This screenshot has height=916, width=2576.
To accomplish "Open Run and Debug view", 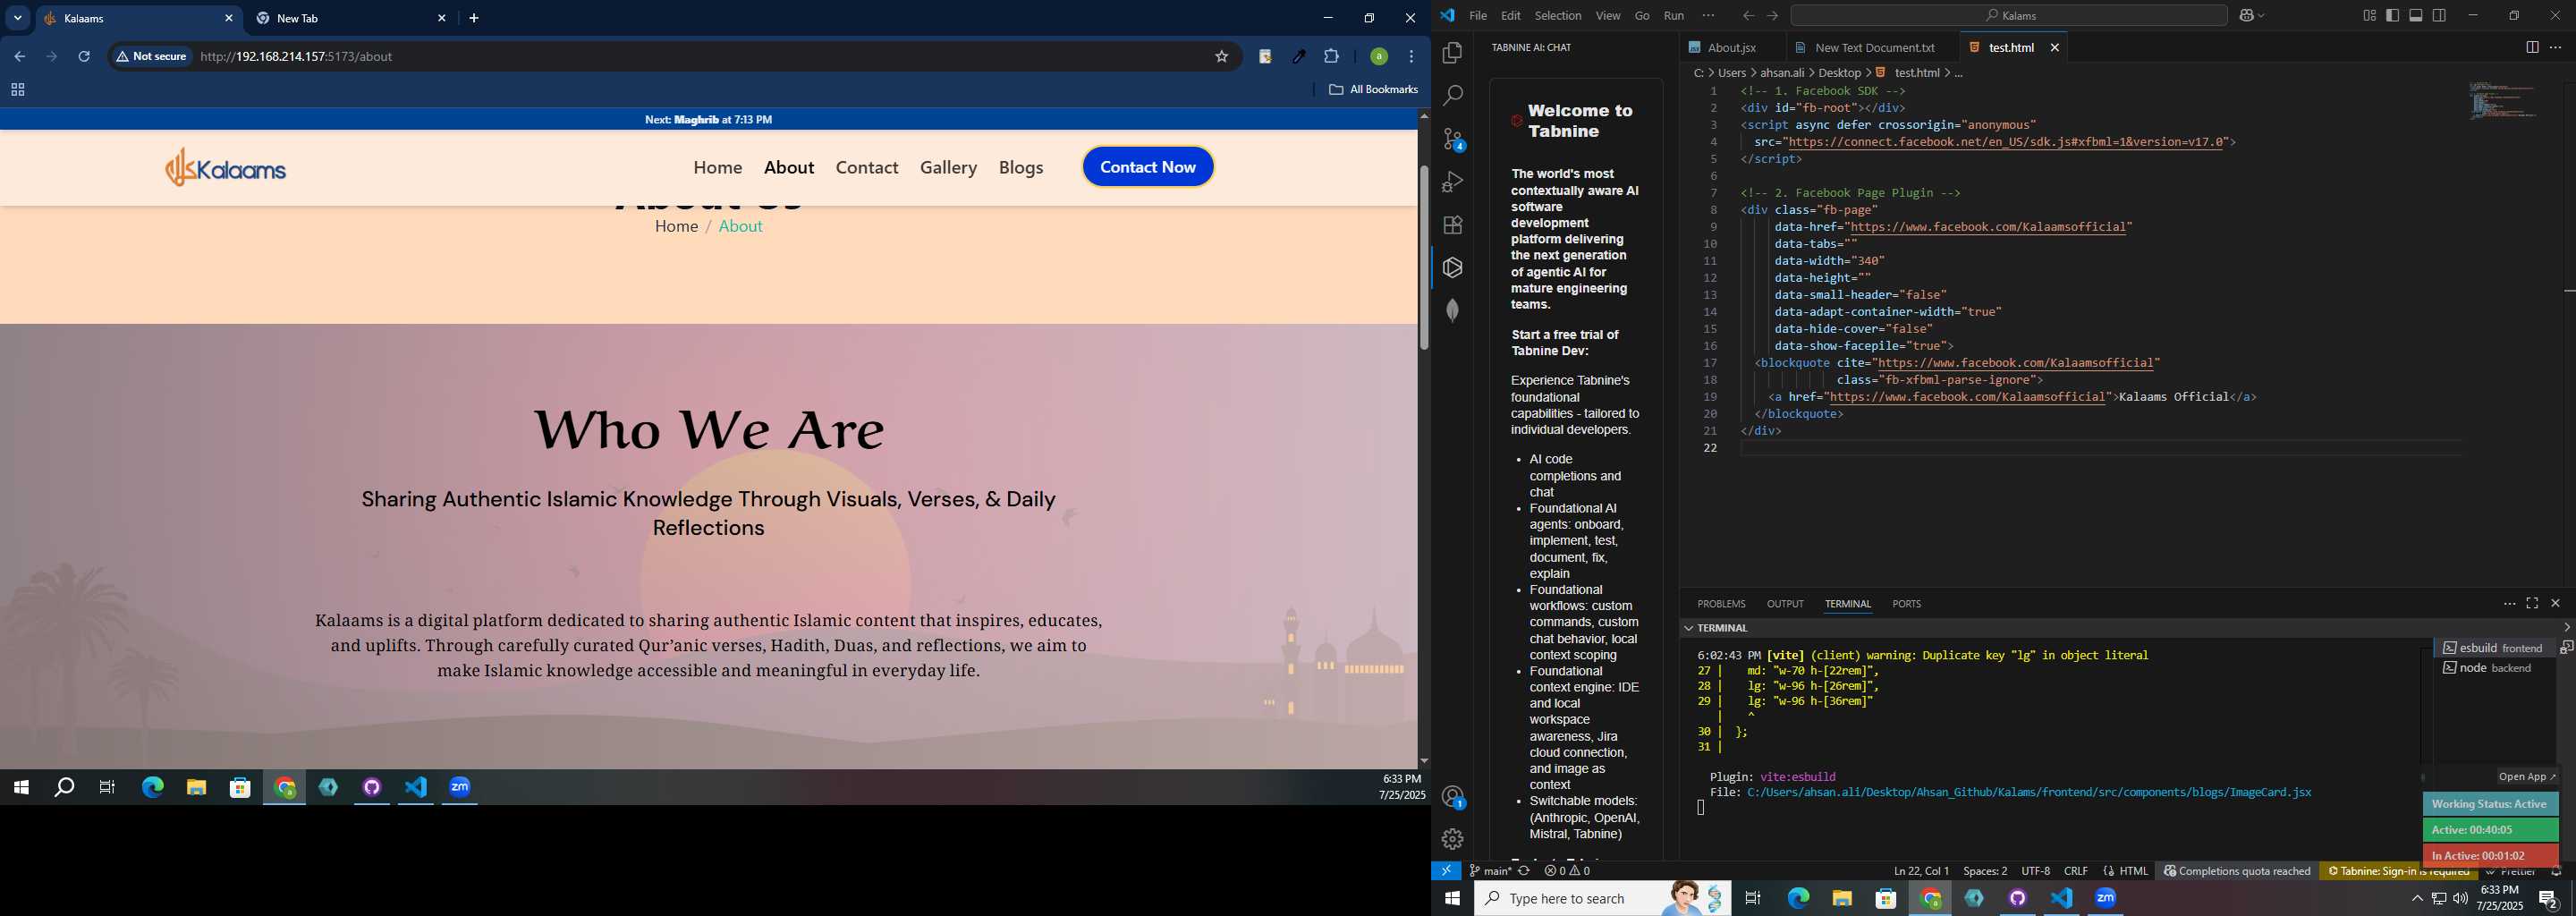I will tap(1452, 182).
